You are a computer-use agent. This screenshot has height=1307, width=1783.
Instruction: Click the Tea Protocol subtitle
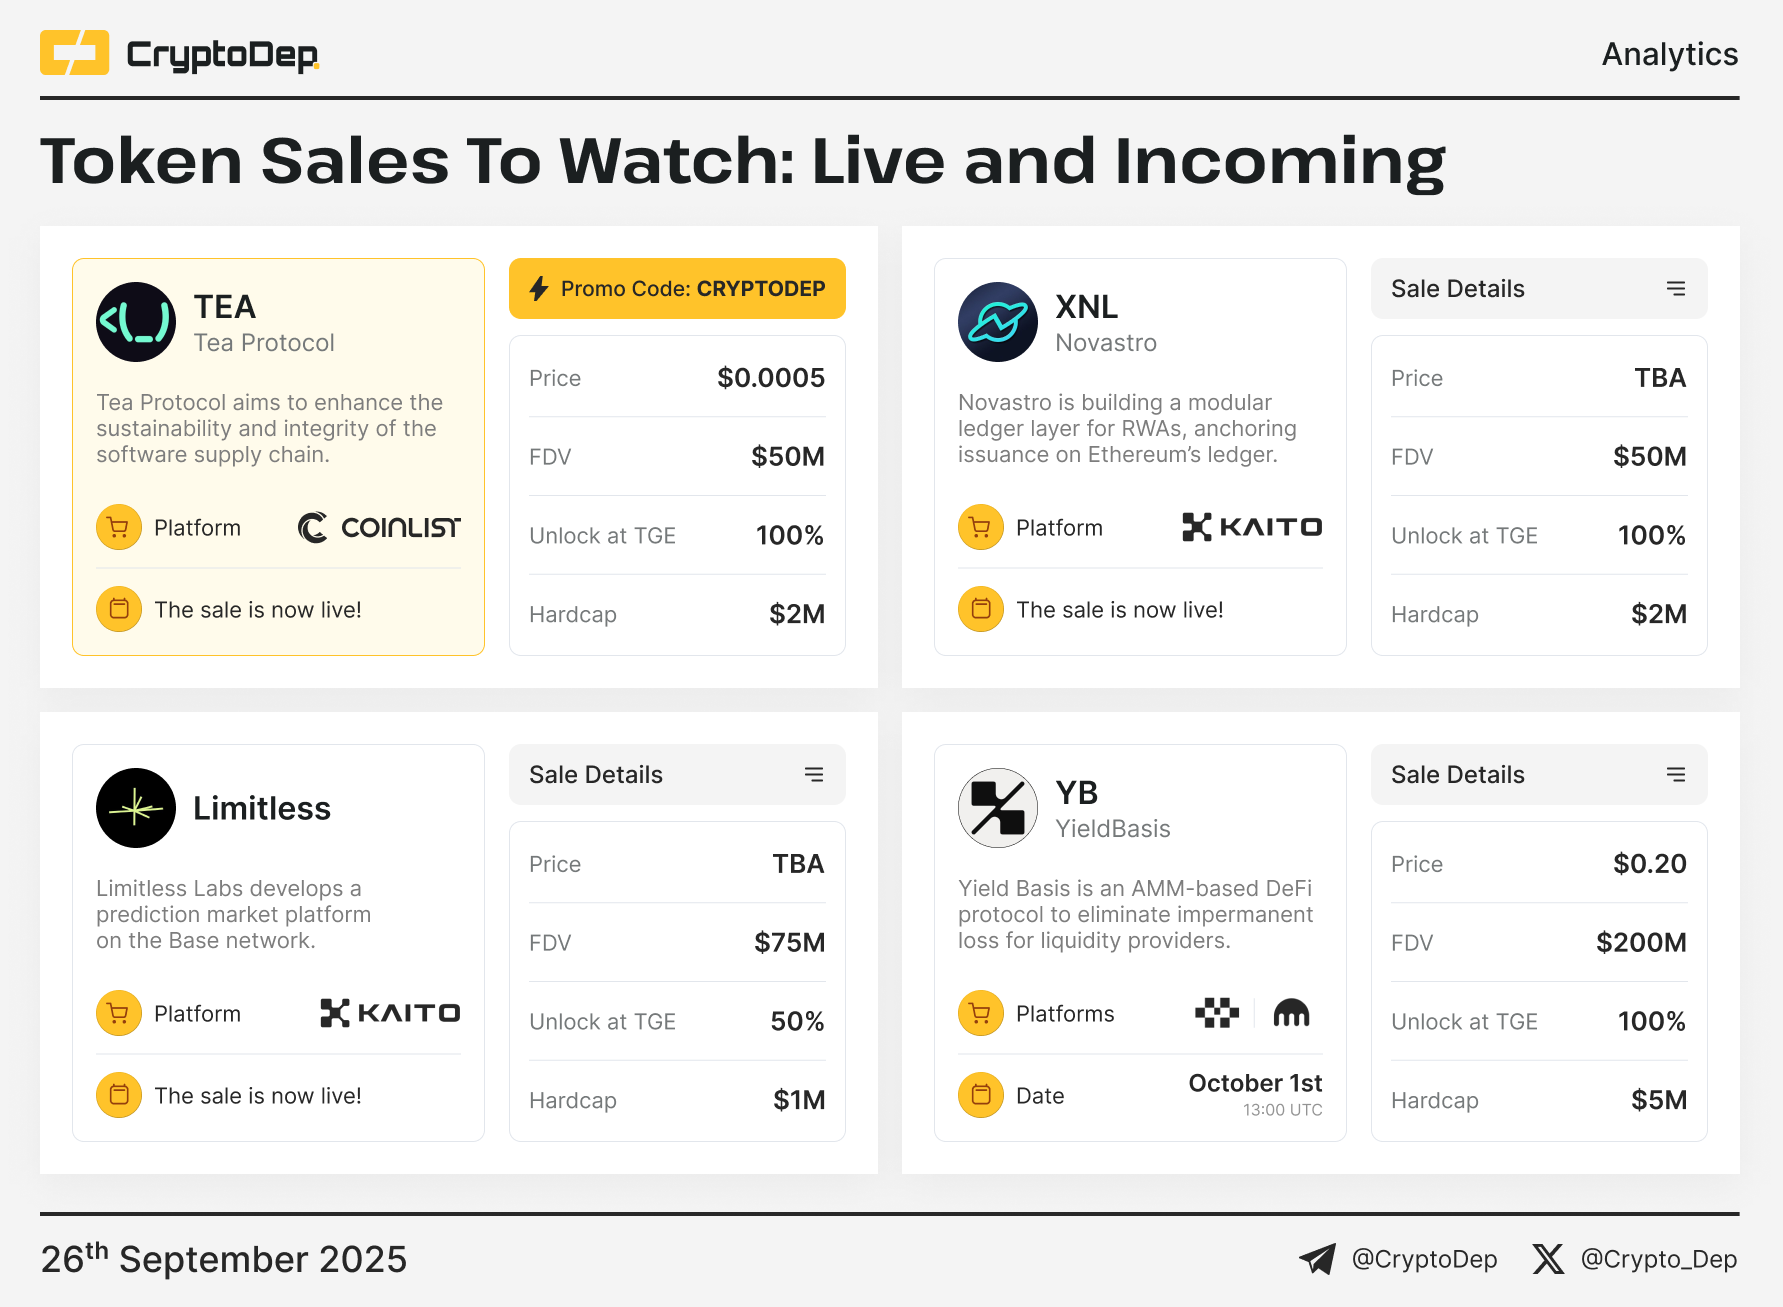pos(264,343)
